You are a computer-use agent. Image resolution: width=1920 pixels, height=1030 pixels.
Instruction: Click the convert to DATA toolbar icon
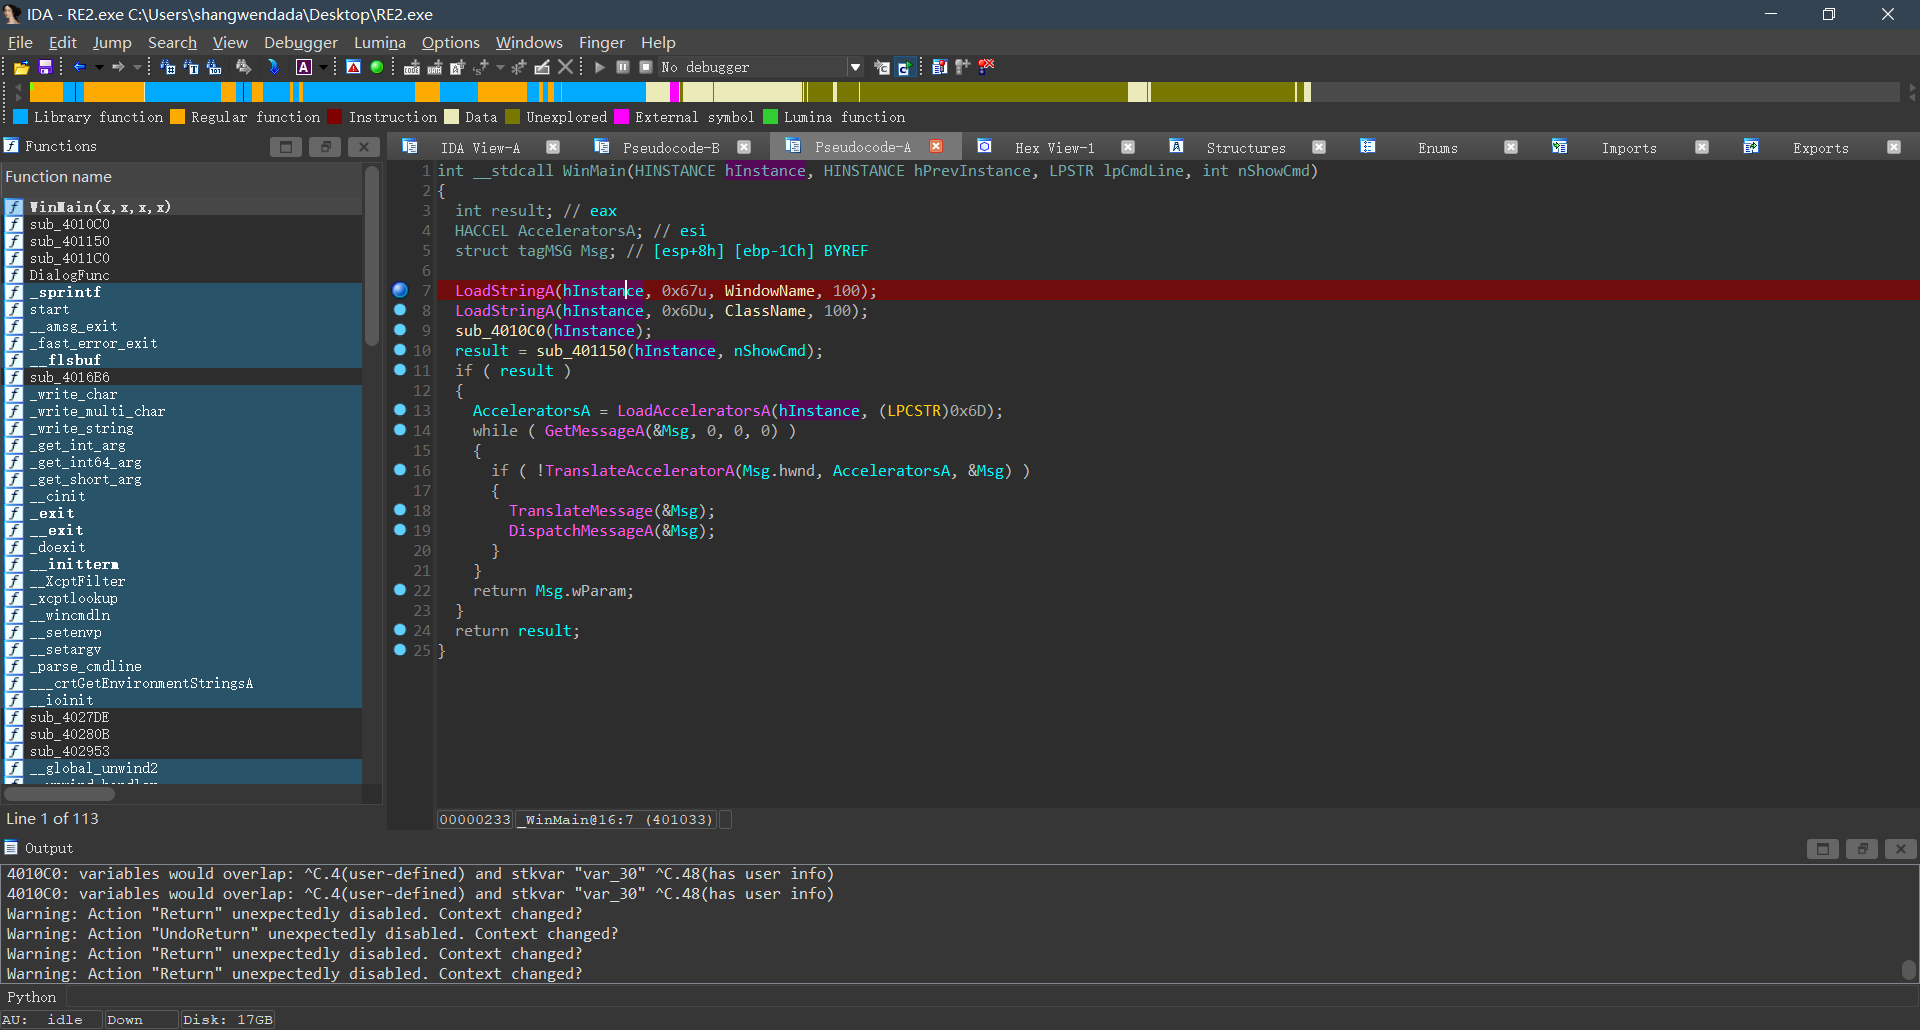434,67
